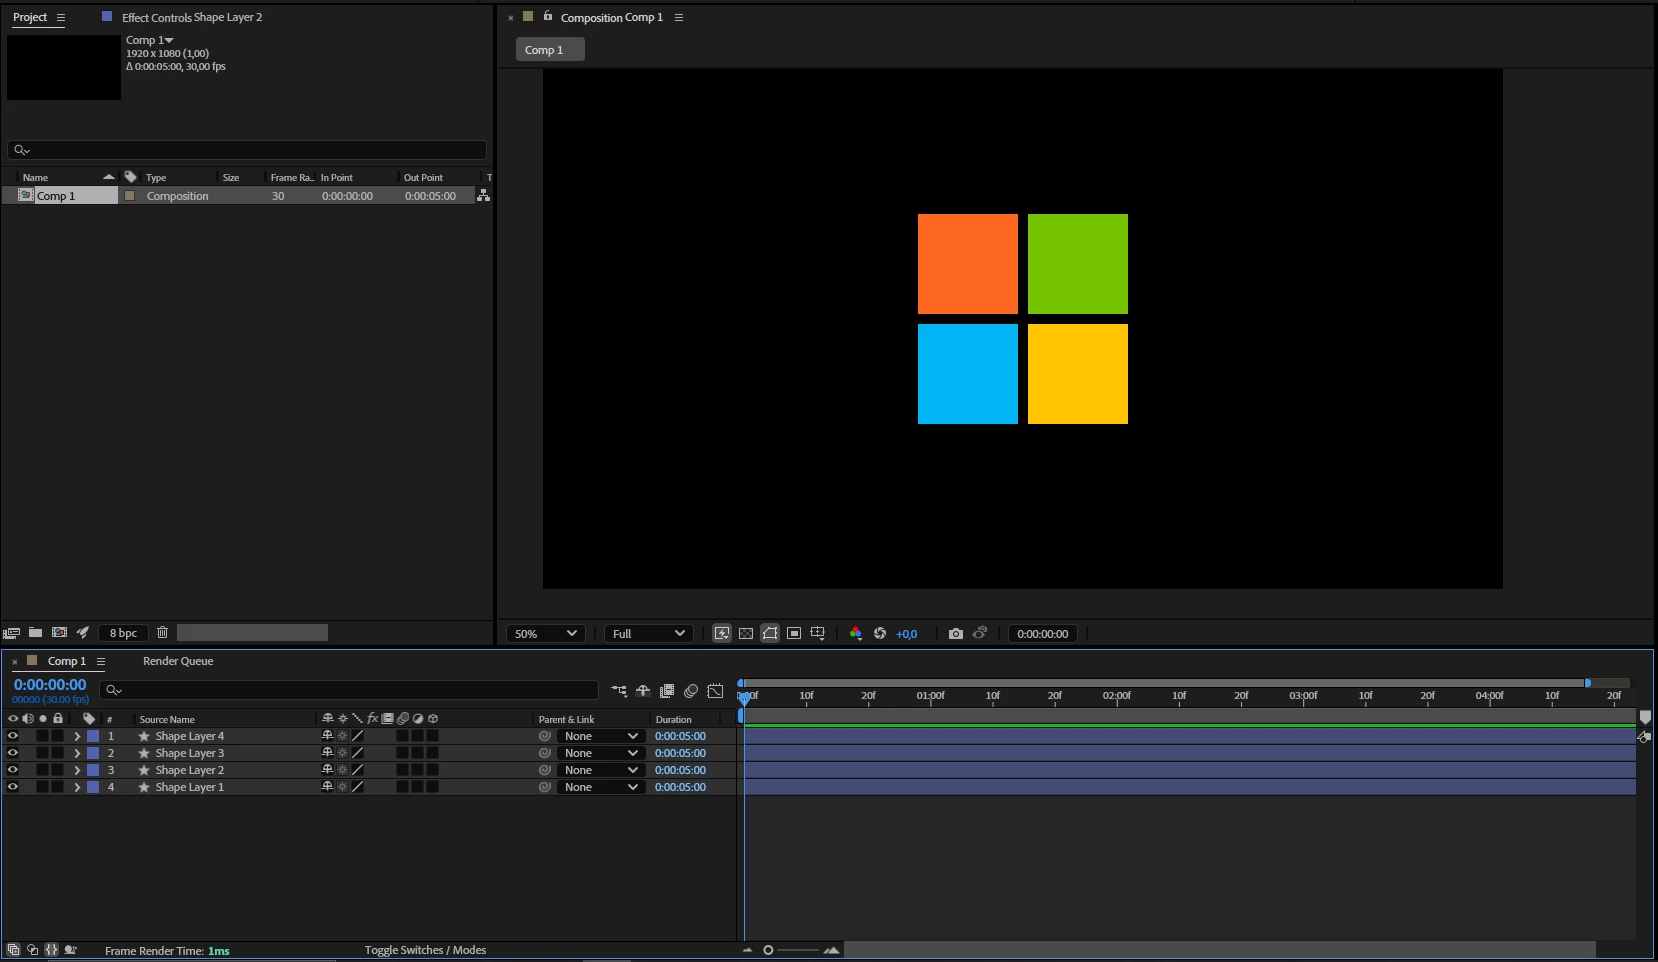Create a new composition from Project panel footer
Image resolution: width=1658 pixels, height=962 pixels.
(59, 632)
